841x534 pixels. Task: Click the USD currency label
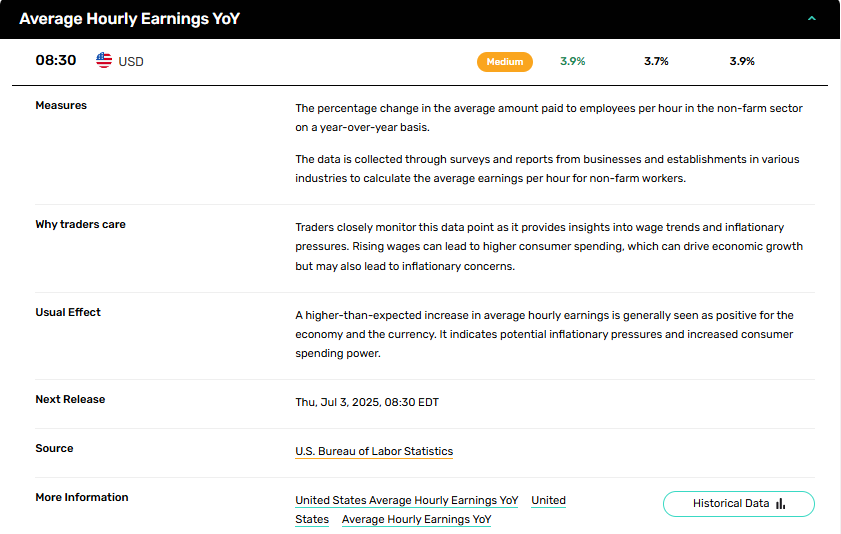pos(131,62)
